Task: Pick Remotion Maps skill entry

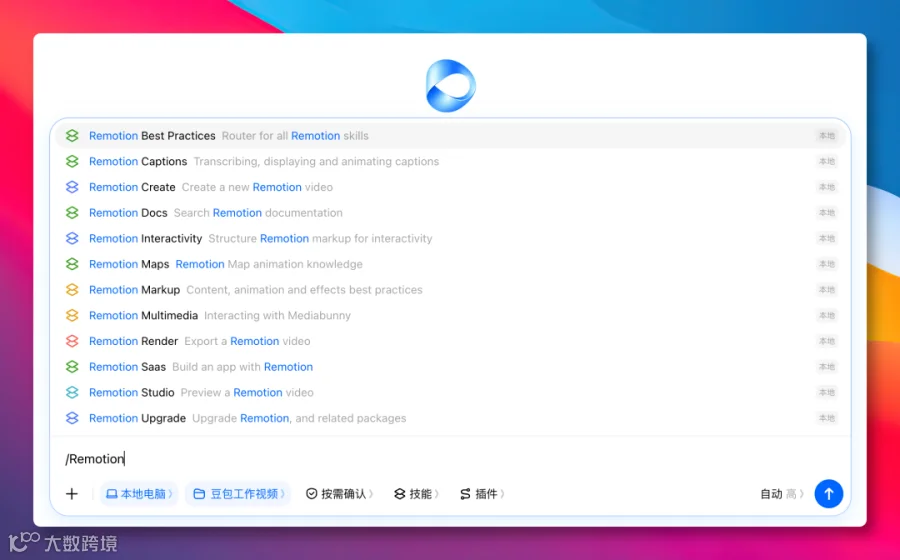Action: [x=450, y=265]
